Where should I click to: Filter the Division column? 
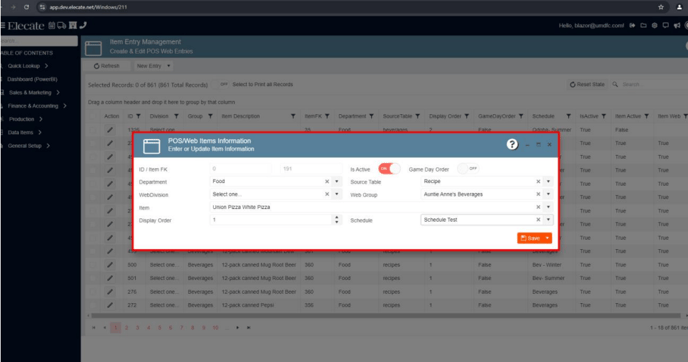tap(176, 116)
